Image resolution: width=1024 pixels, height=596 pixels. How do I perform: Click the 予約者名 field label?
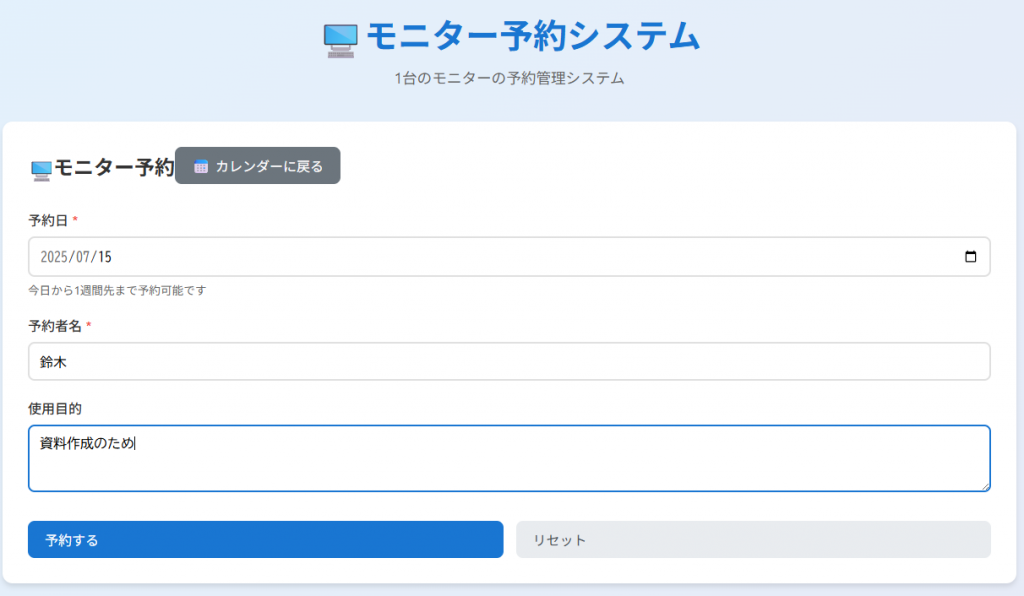(x=55, y=326)
